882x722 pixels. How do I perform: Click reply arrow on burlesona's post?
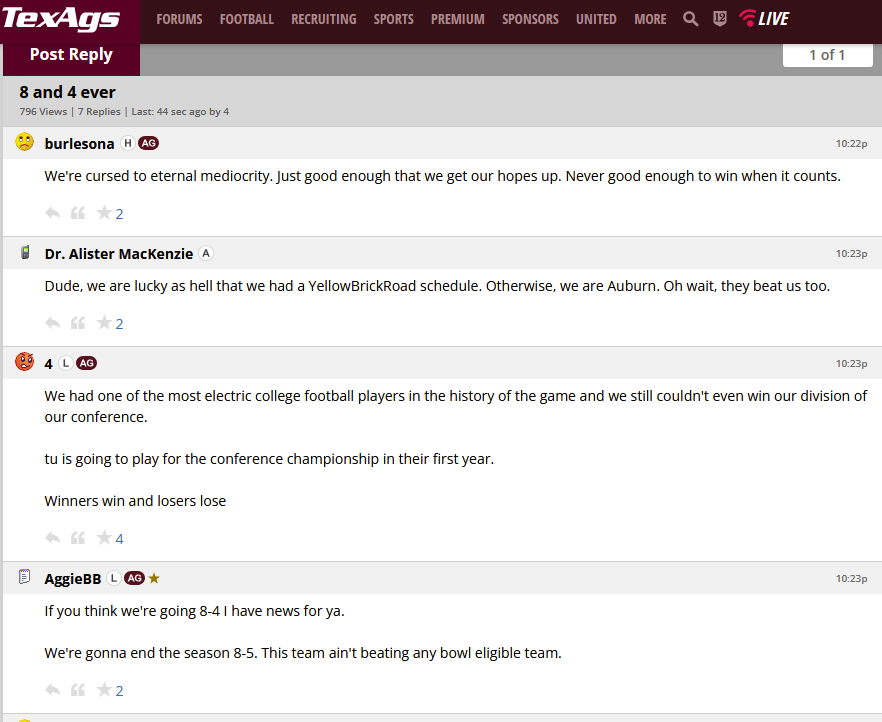pos(52,213)
